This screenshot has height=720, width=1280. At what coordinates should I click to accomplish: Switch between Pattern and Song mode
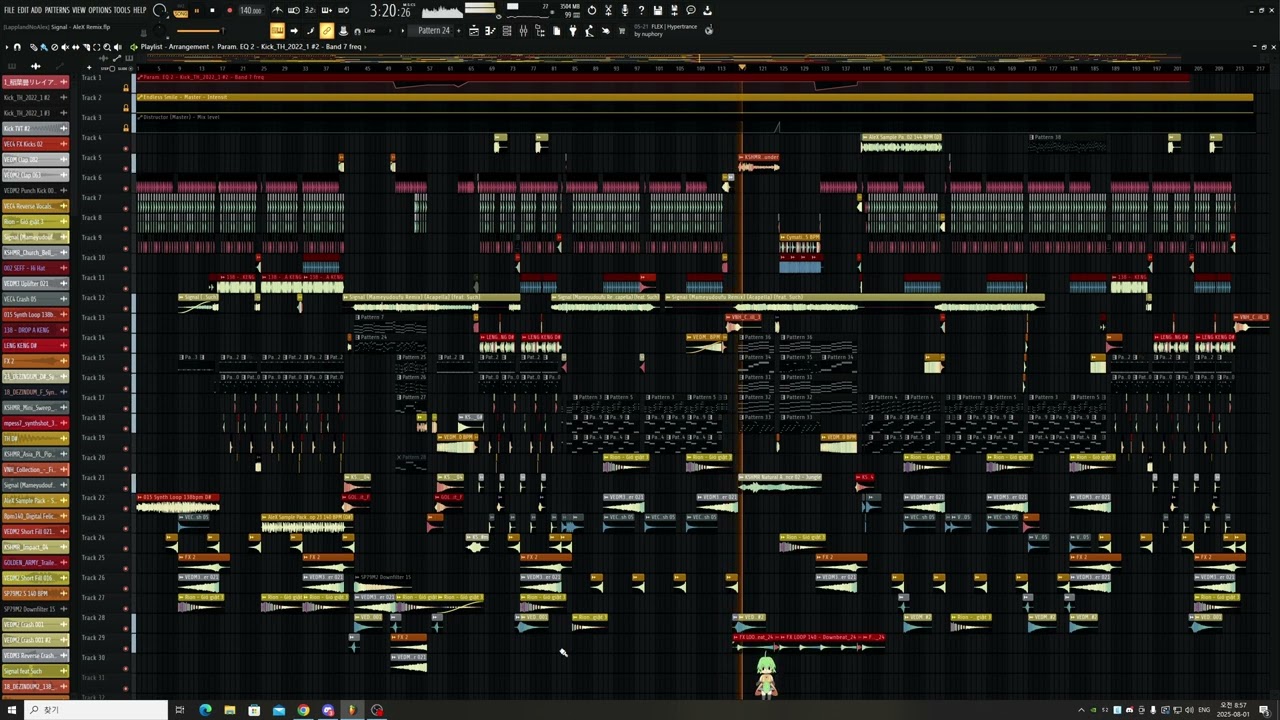pos(181,12)
